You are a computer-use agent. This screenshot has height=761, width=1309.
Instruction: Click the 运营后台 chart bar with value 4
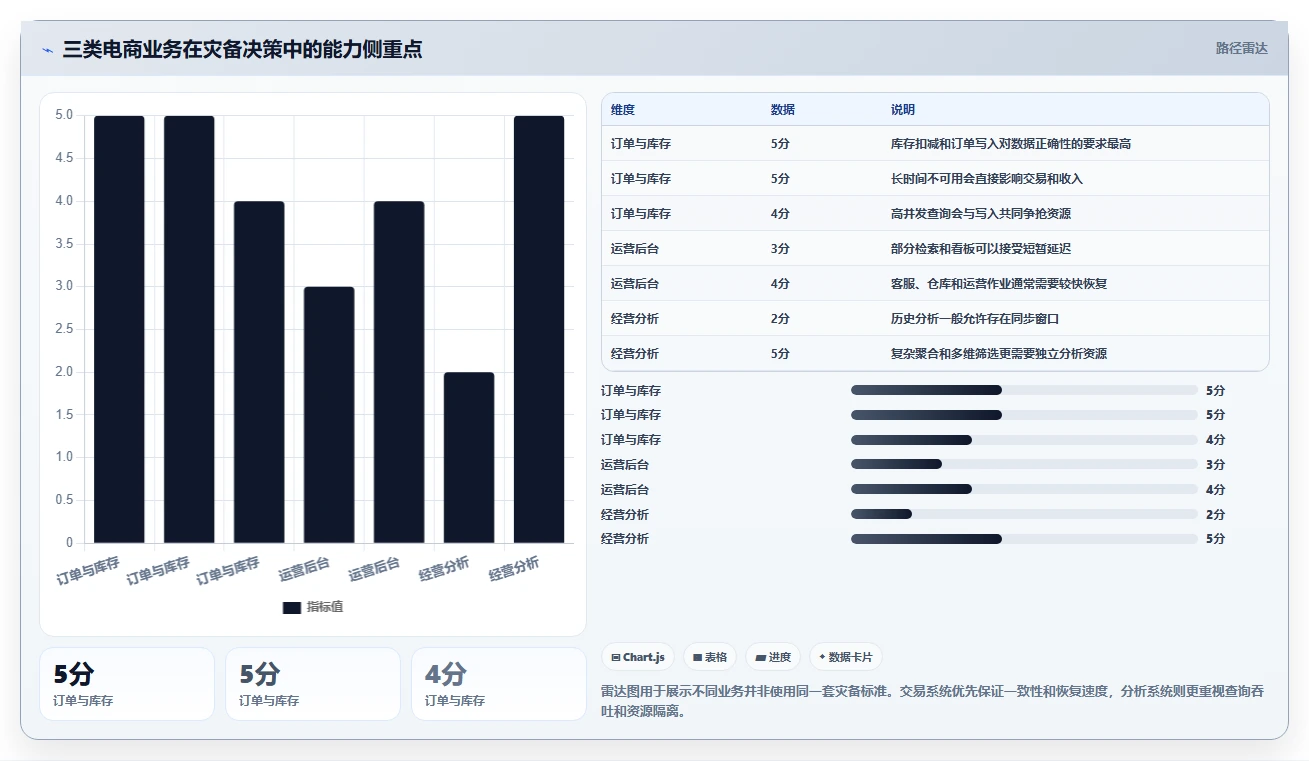pos(399,372)
